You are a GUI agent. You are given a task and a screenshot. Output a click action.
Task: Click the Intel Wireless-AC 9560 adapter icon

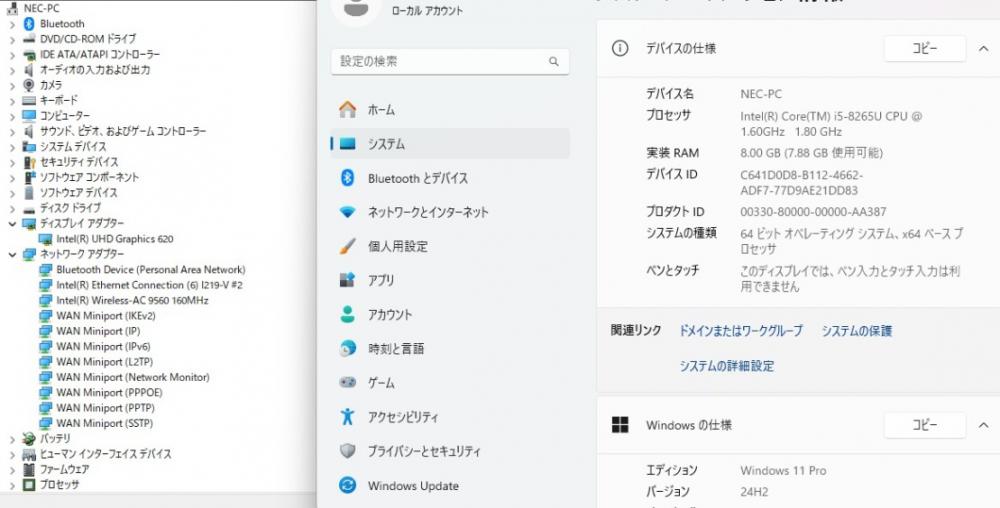coord(45,300)
